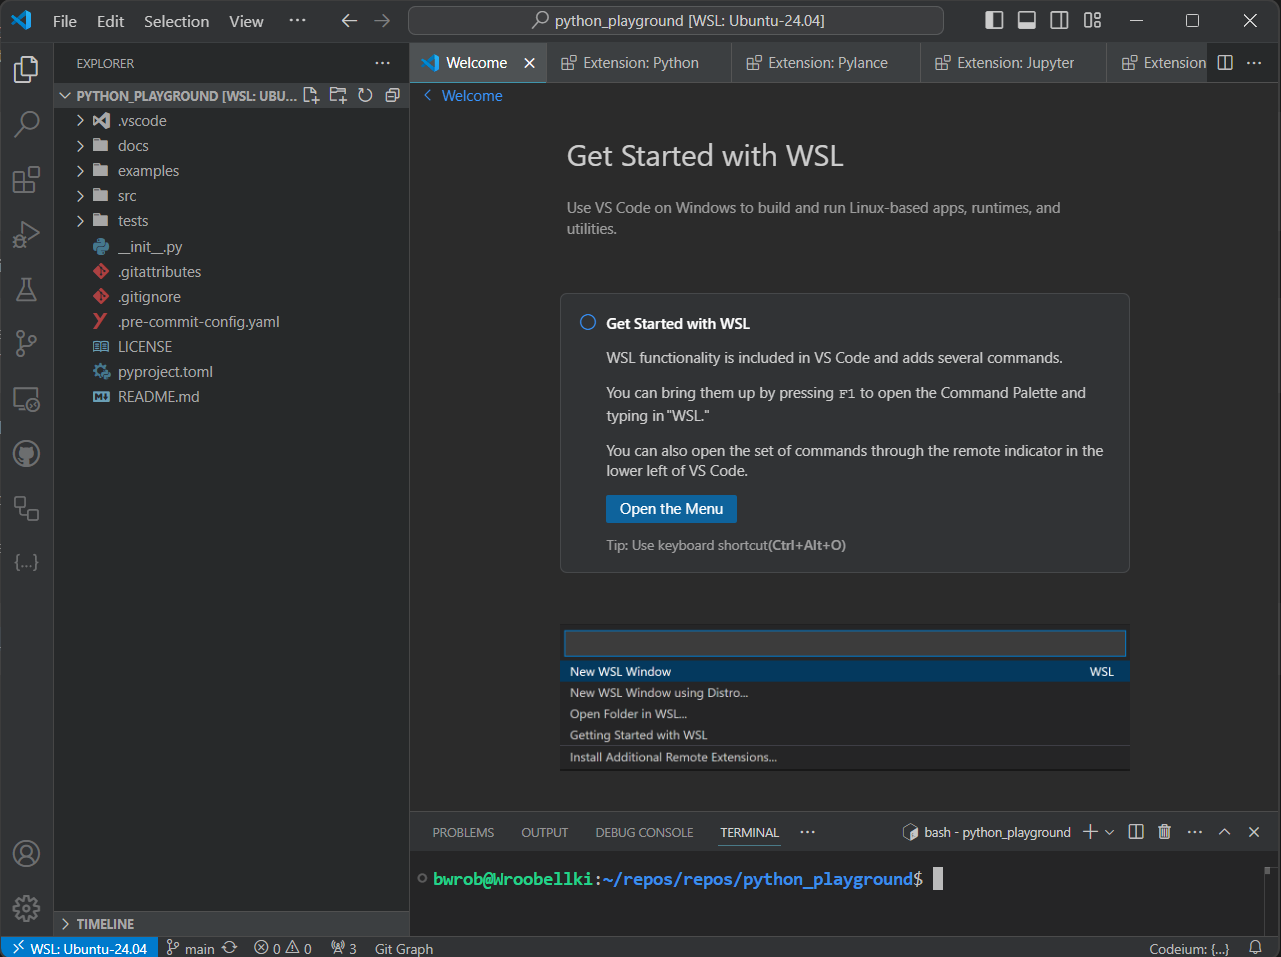Toggle the bottom panel layout button
Viewport: 1281px width, 957px height.
[1027, 20]
